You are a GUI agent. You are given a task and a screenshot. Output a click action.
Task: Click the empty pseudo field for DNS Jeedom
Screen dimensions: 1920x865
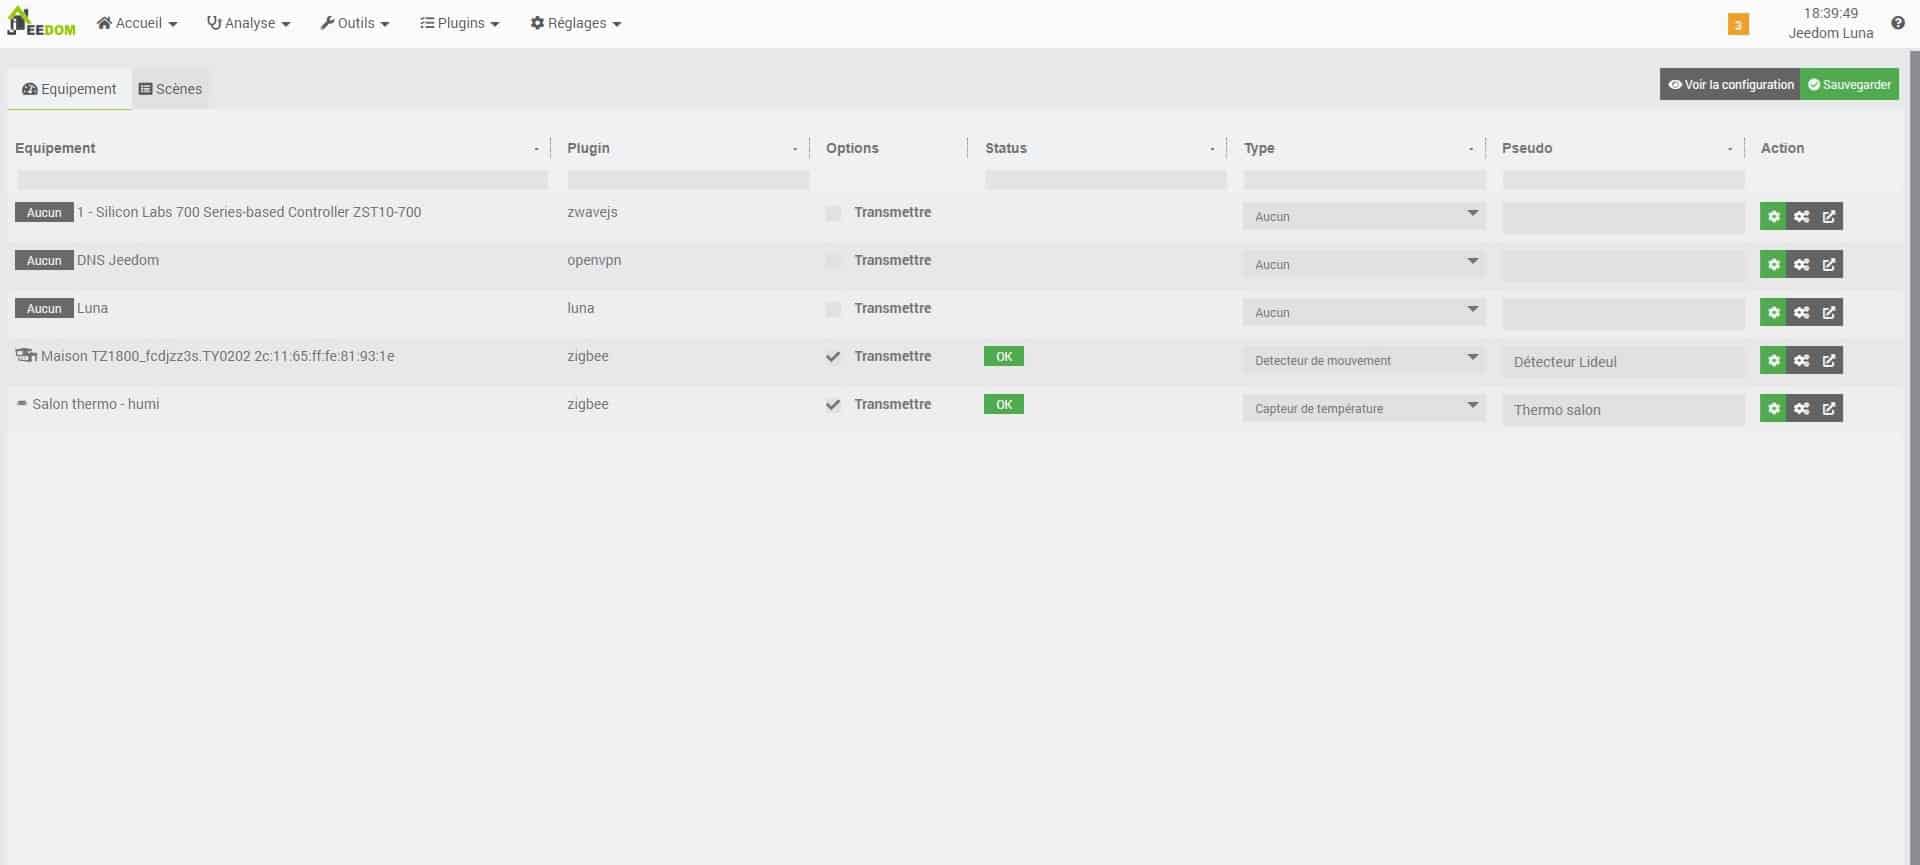point(1623,266)
